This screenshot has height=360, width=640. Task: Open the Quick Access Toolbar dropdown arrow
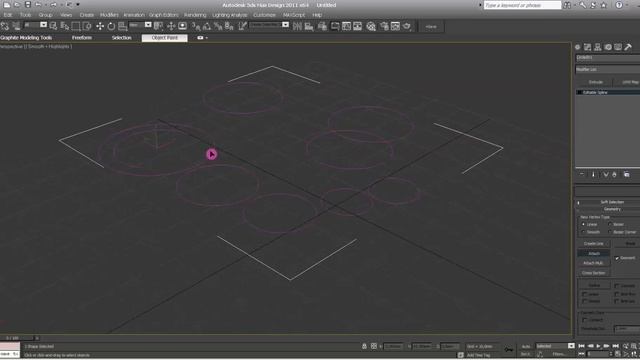(78, 5)
